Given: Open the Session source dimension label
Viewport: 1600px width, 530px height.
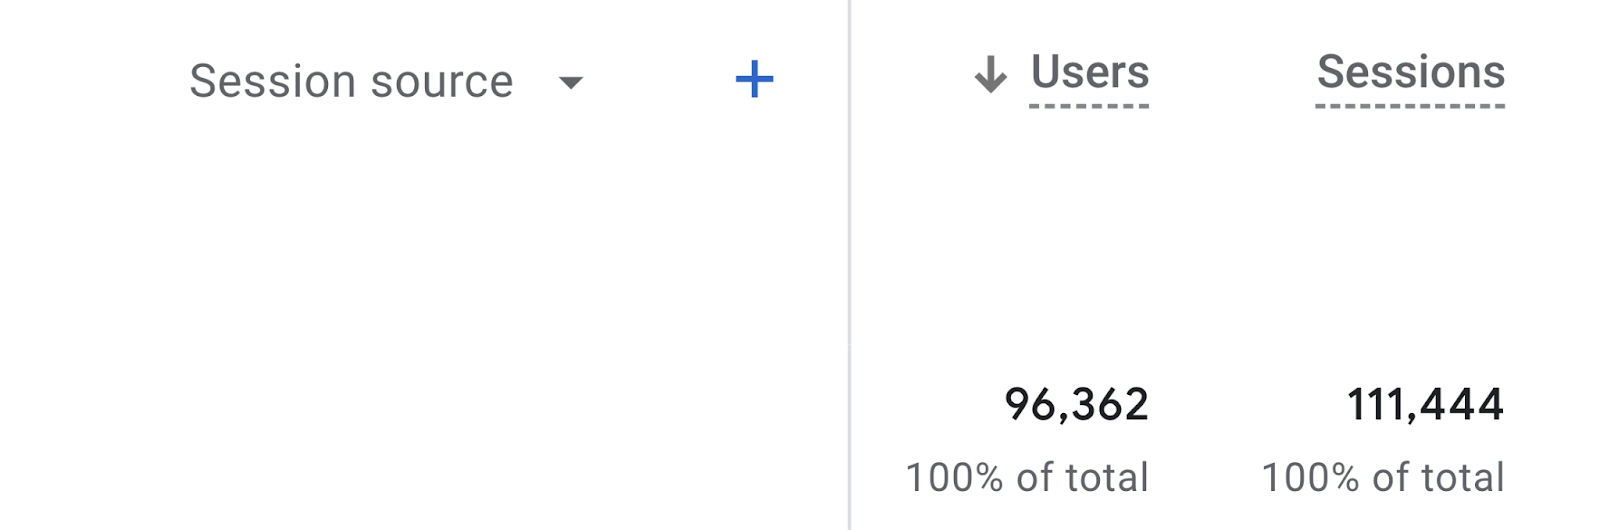Looking at the screenshot, I should 351,81.
